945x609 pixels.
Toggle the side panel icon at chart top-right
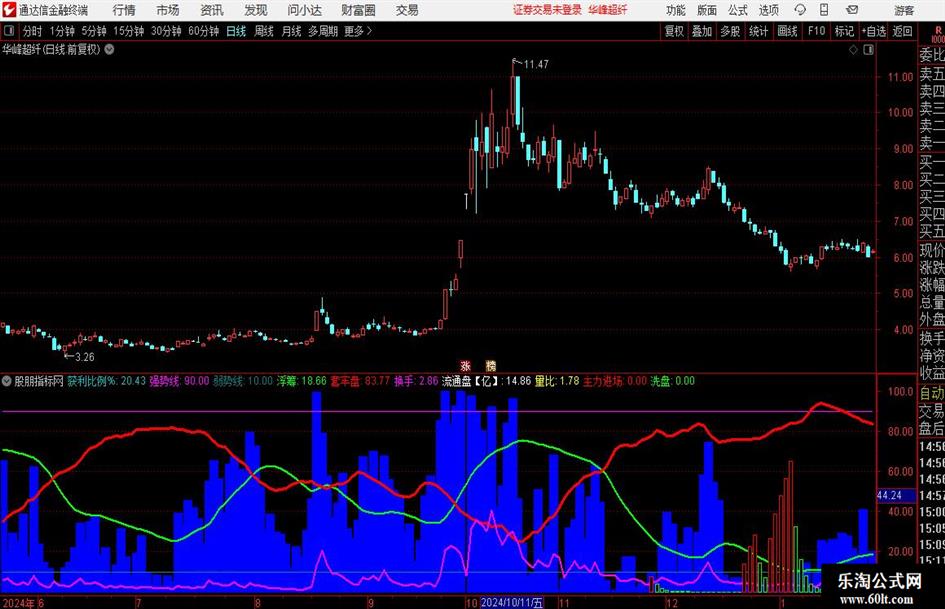point(868,50)
